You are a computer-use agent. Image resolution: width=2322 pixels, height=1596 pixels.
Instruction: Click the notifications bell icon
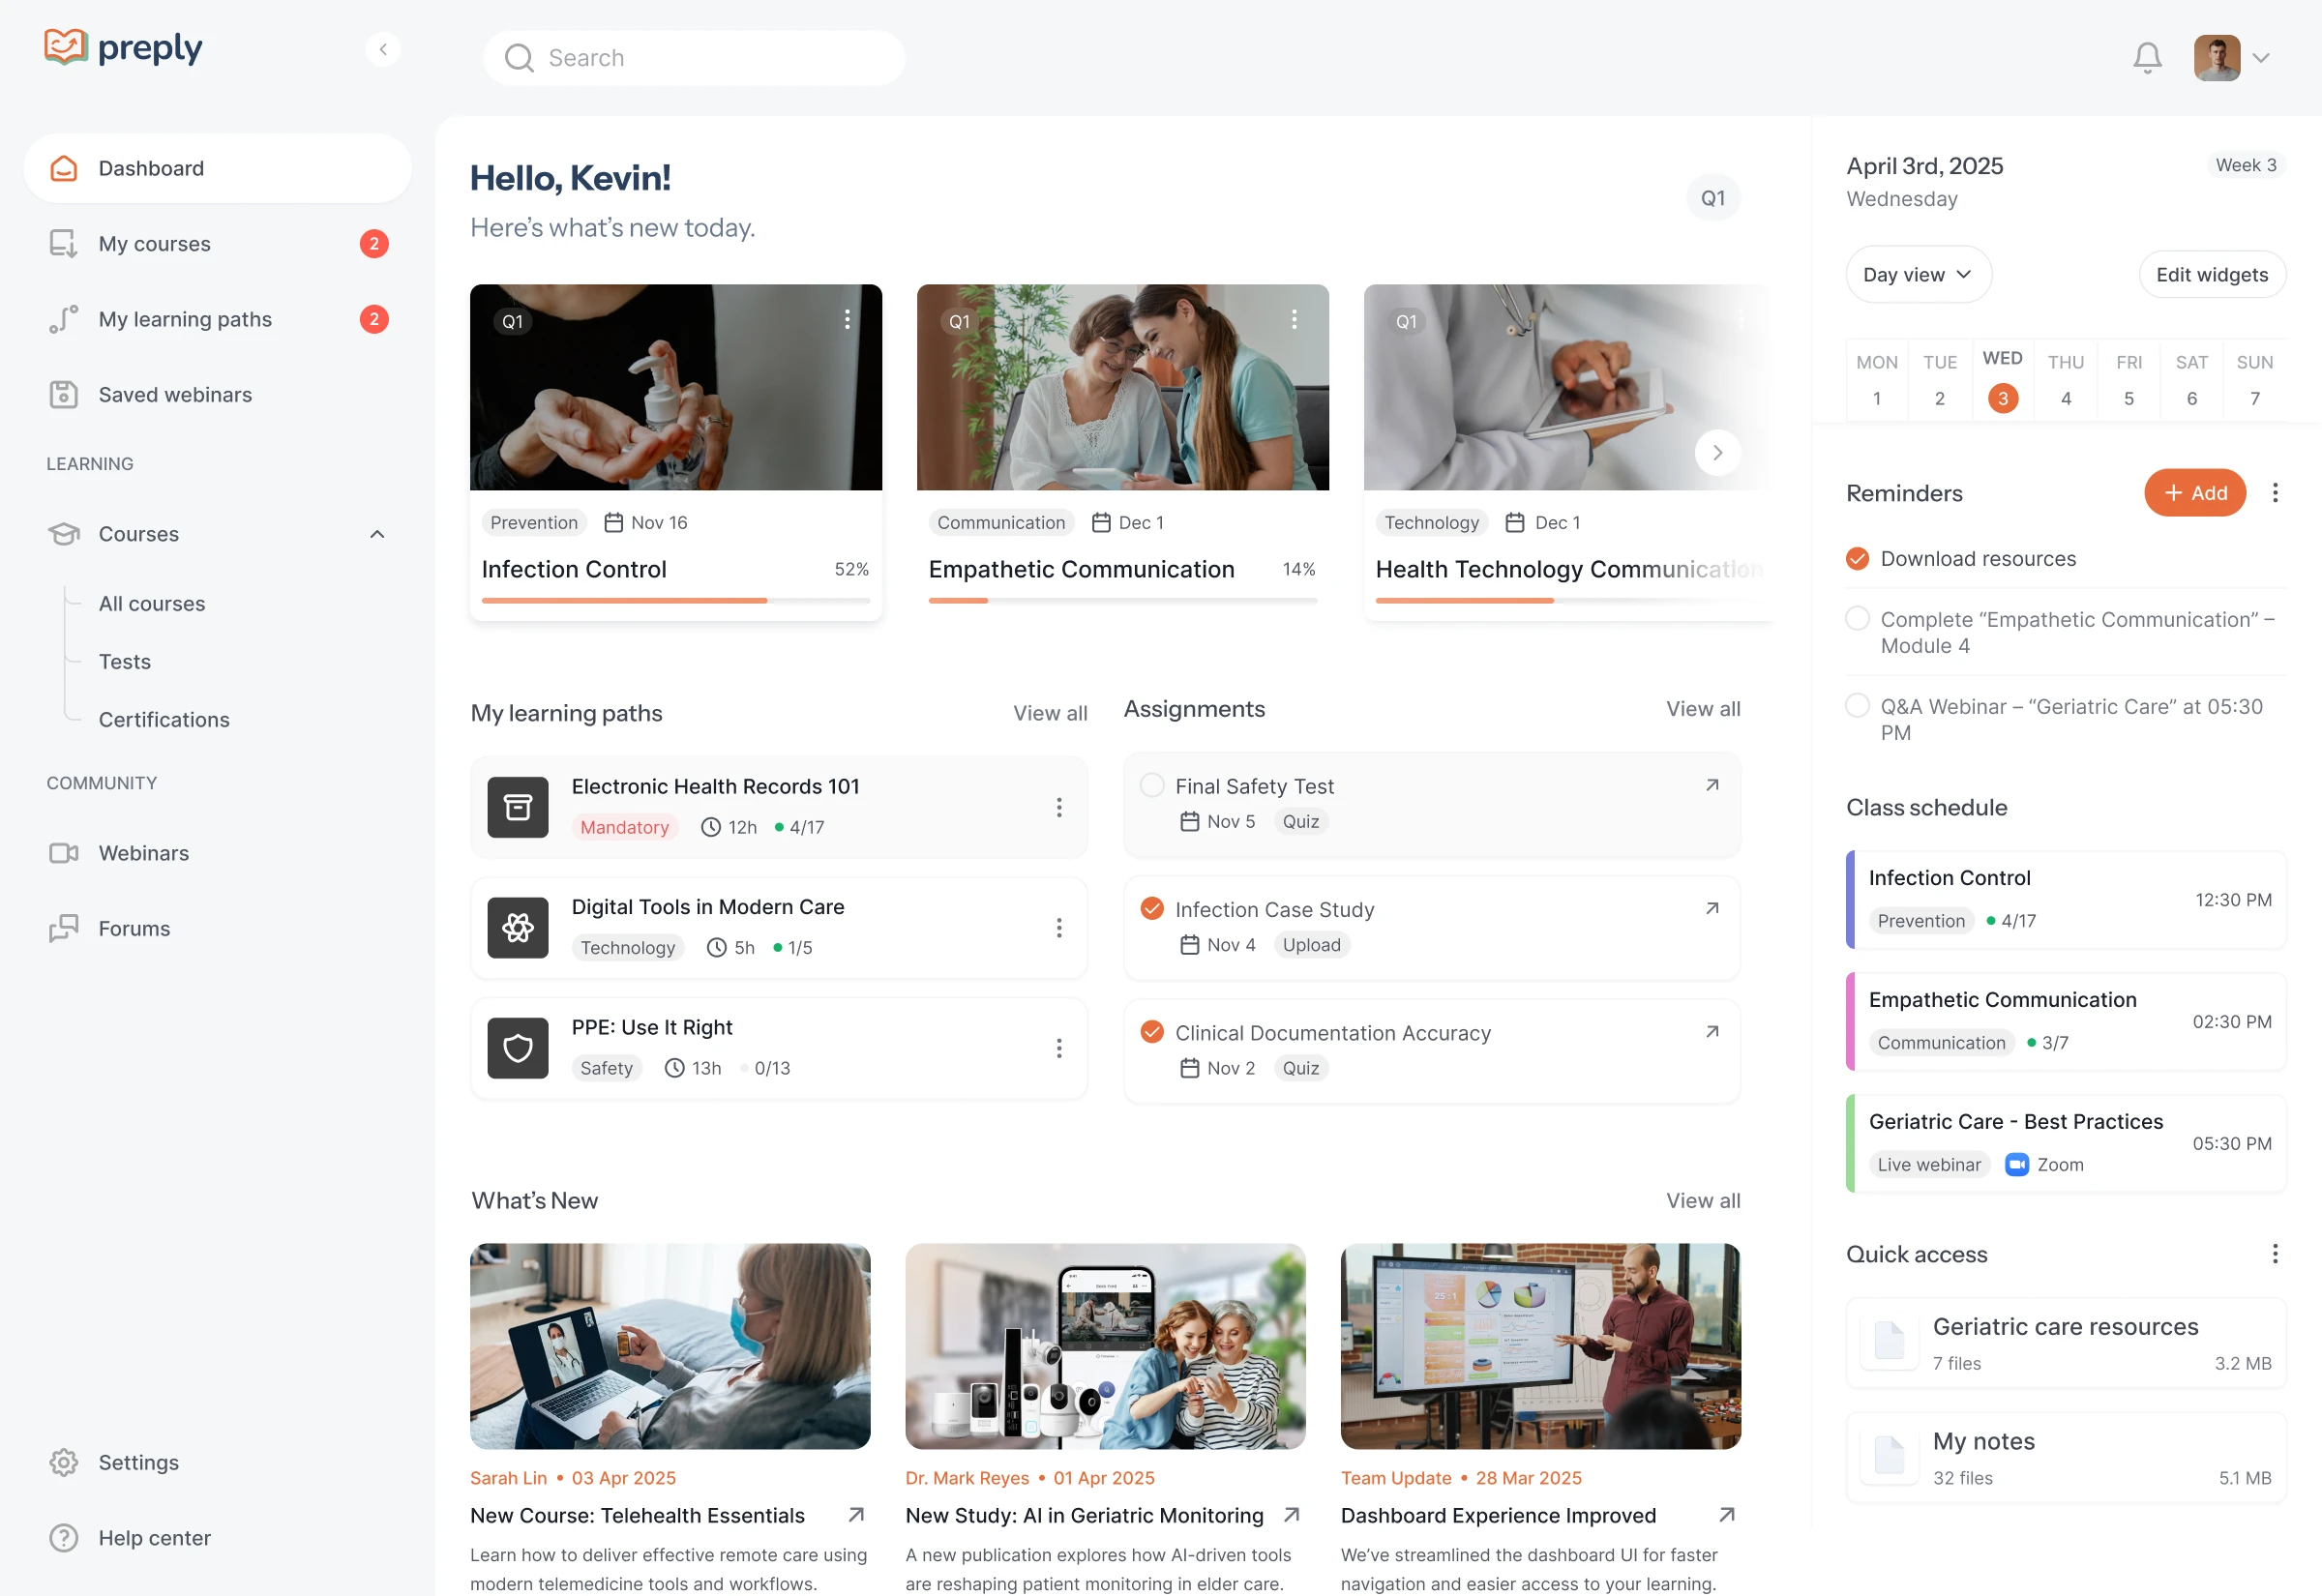(2146, 58)
